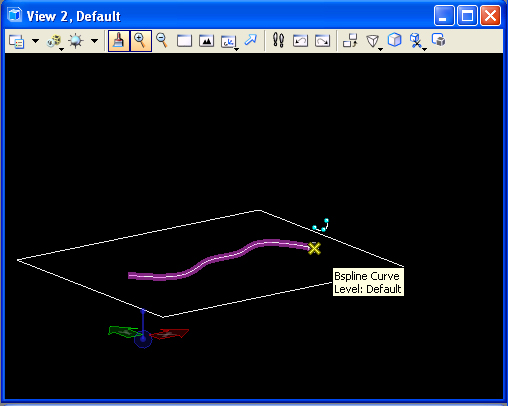Select the Pan View arrow tool
The width and height of the screenshot is (508, 406).
click(x=251, y=40)
